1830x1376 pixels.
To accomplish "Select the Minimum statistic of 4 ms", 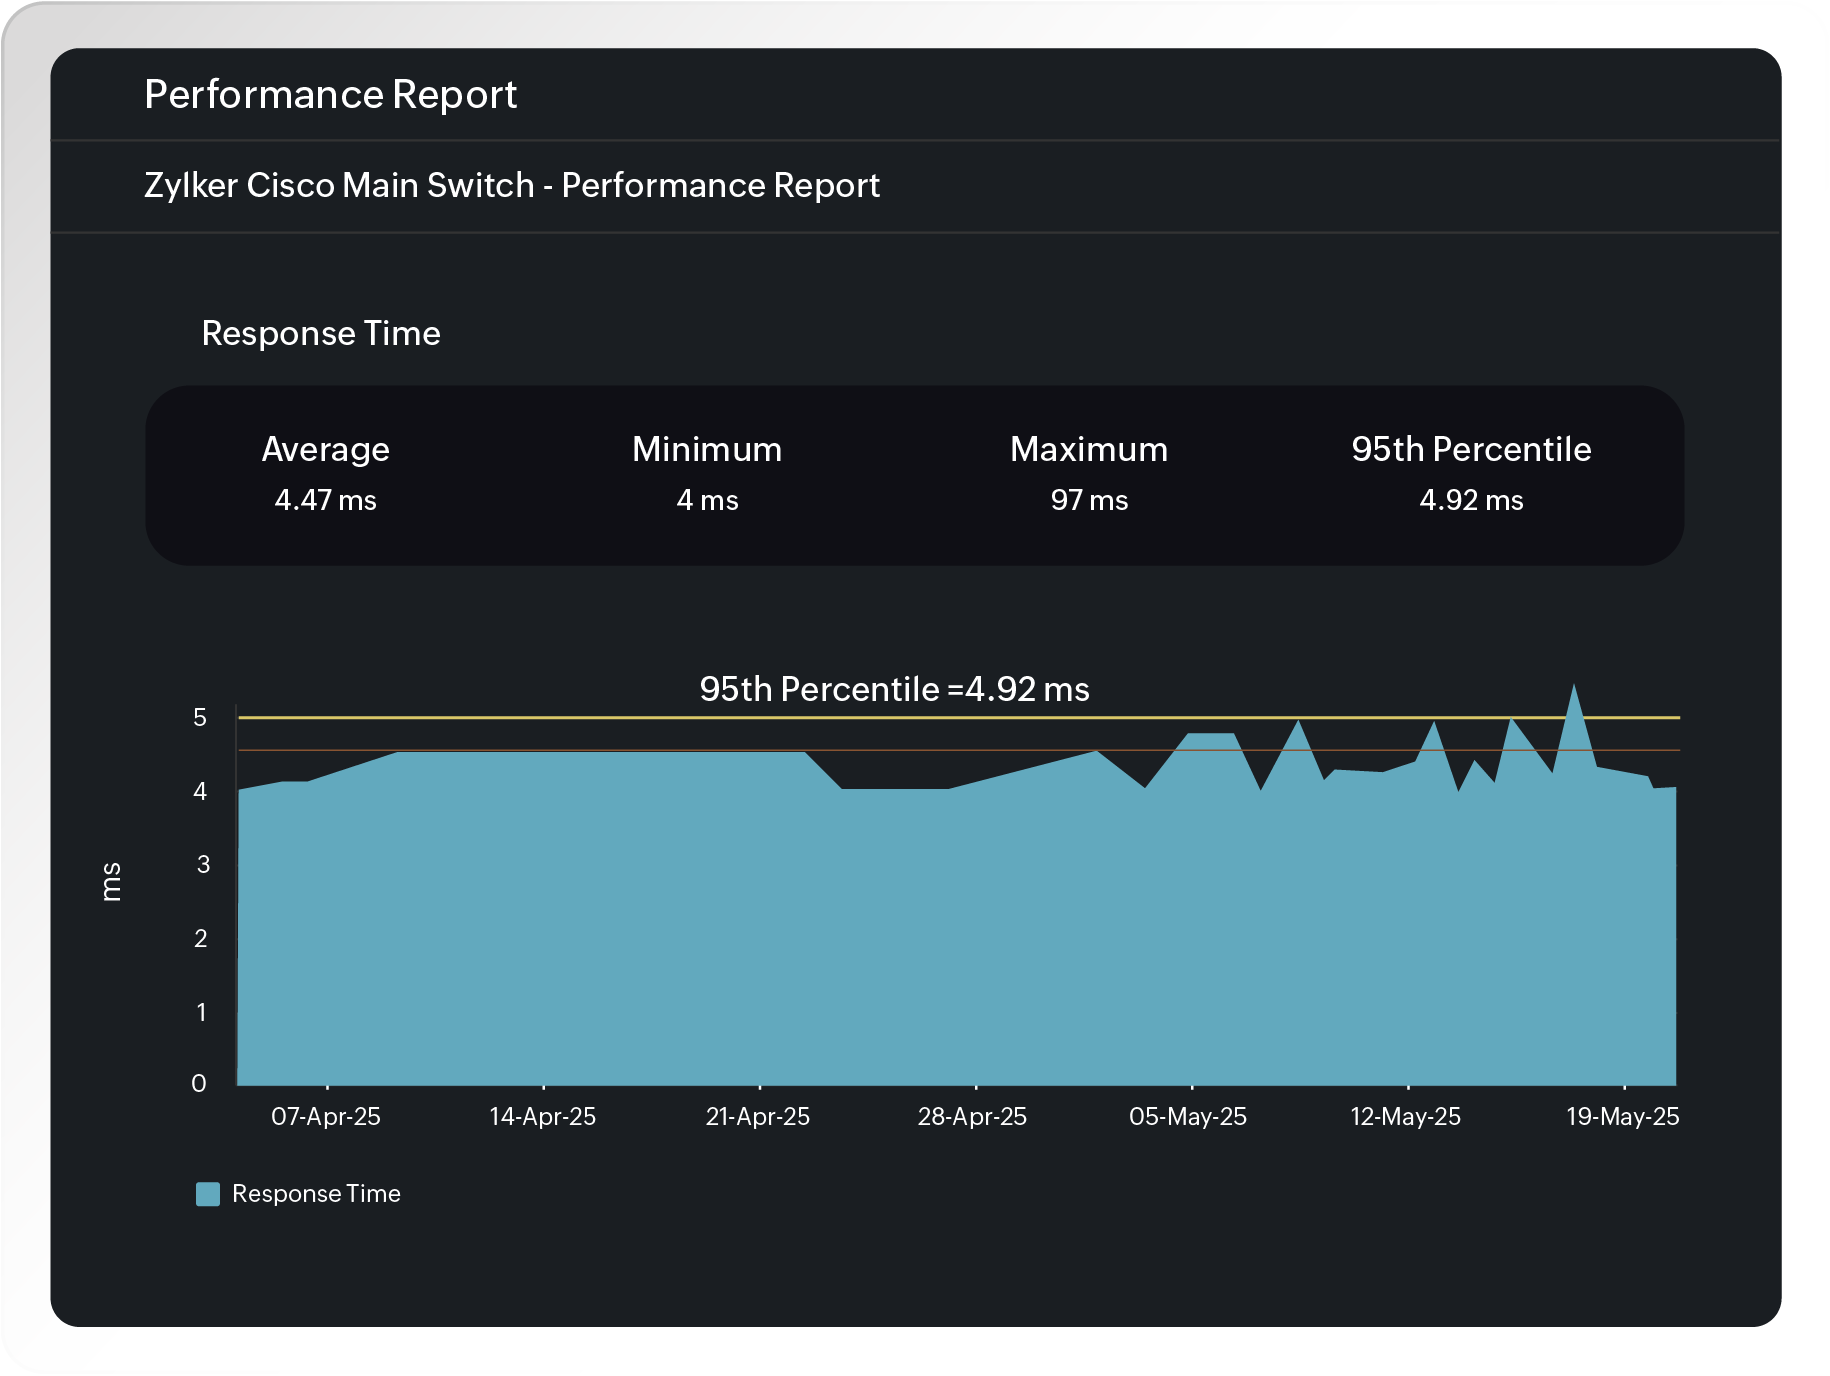I will 706,500.
